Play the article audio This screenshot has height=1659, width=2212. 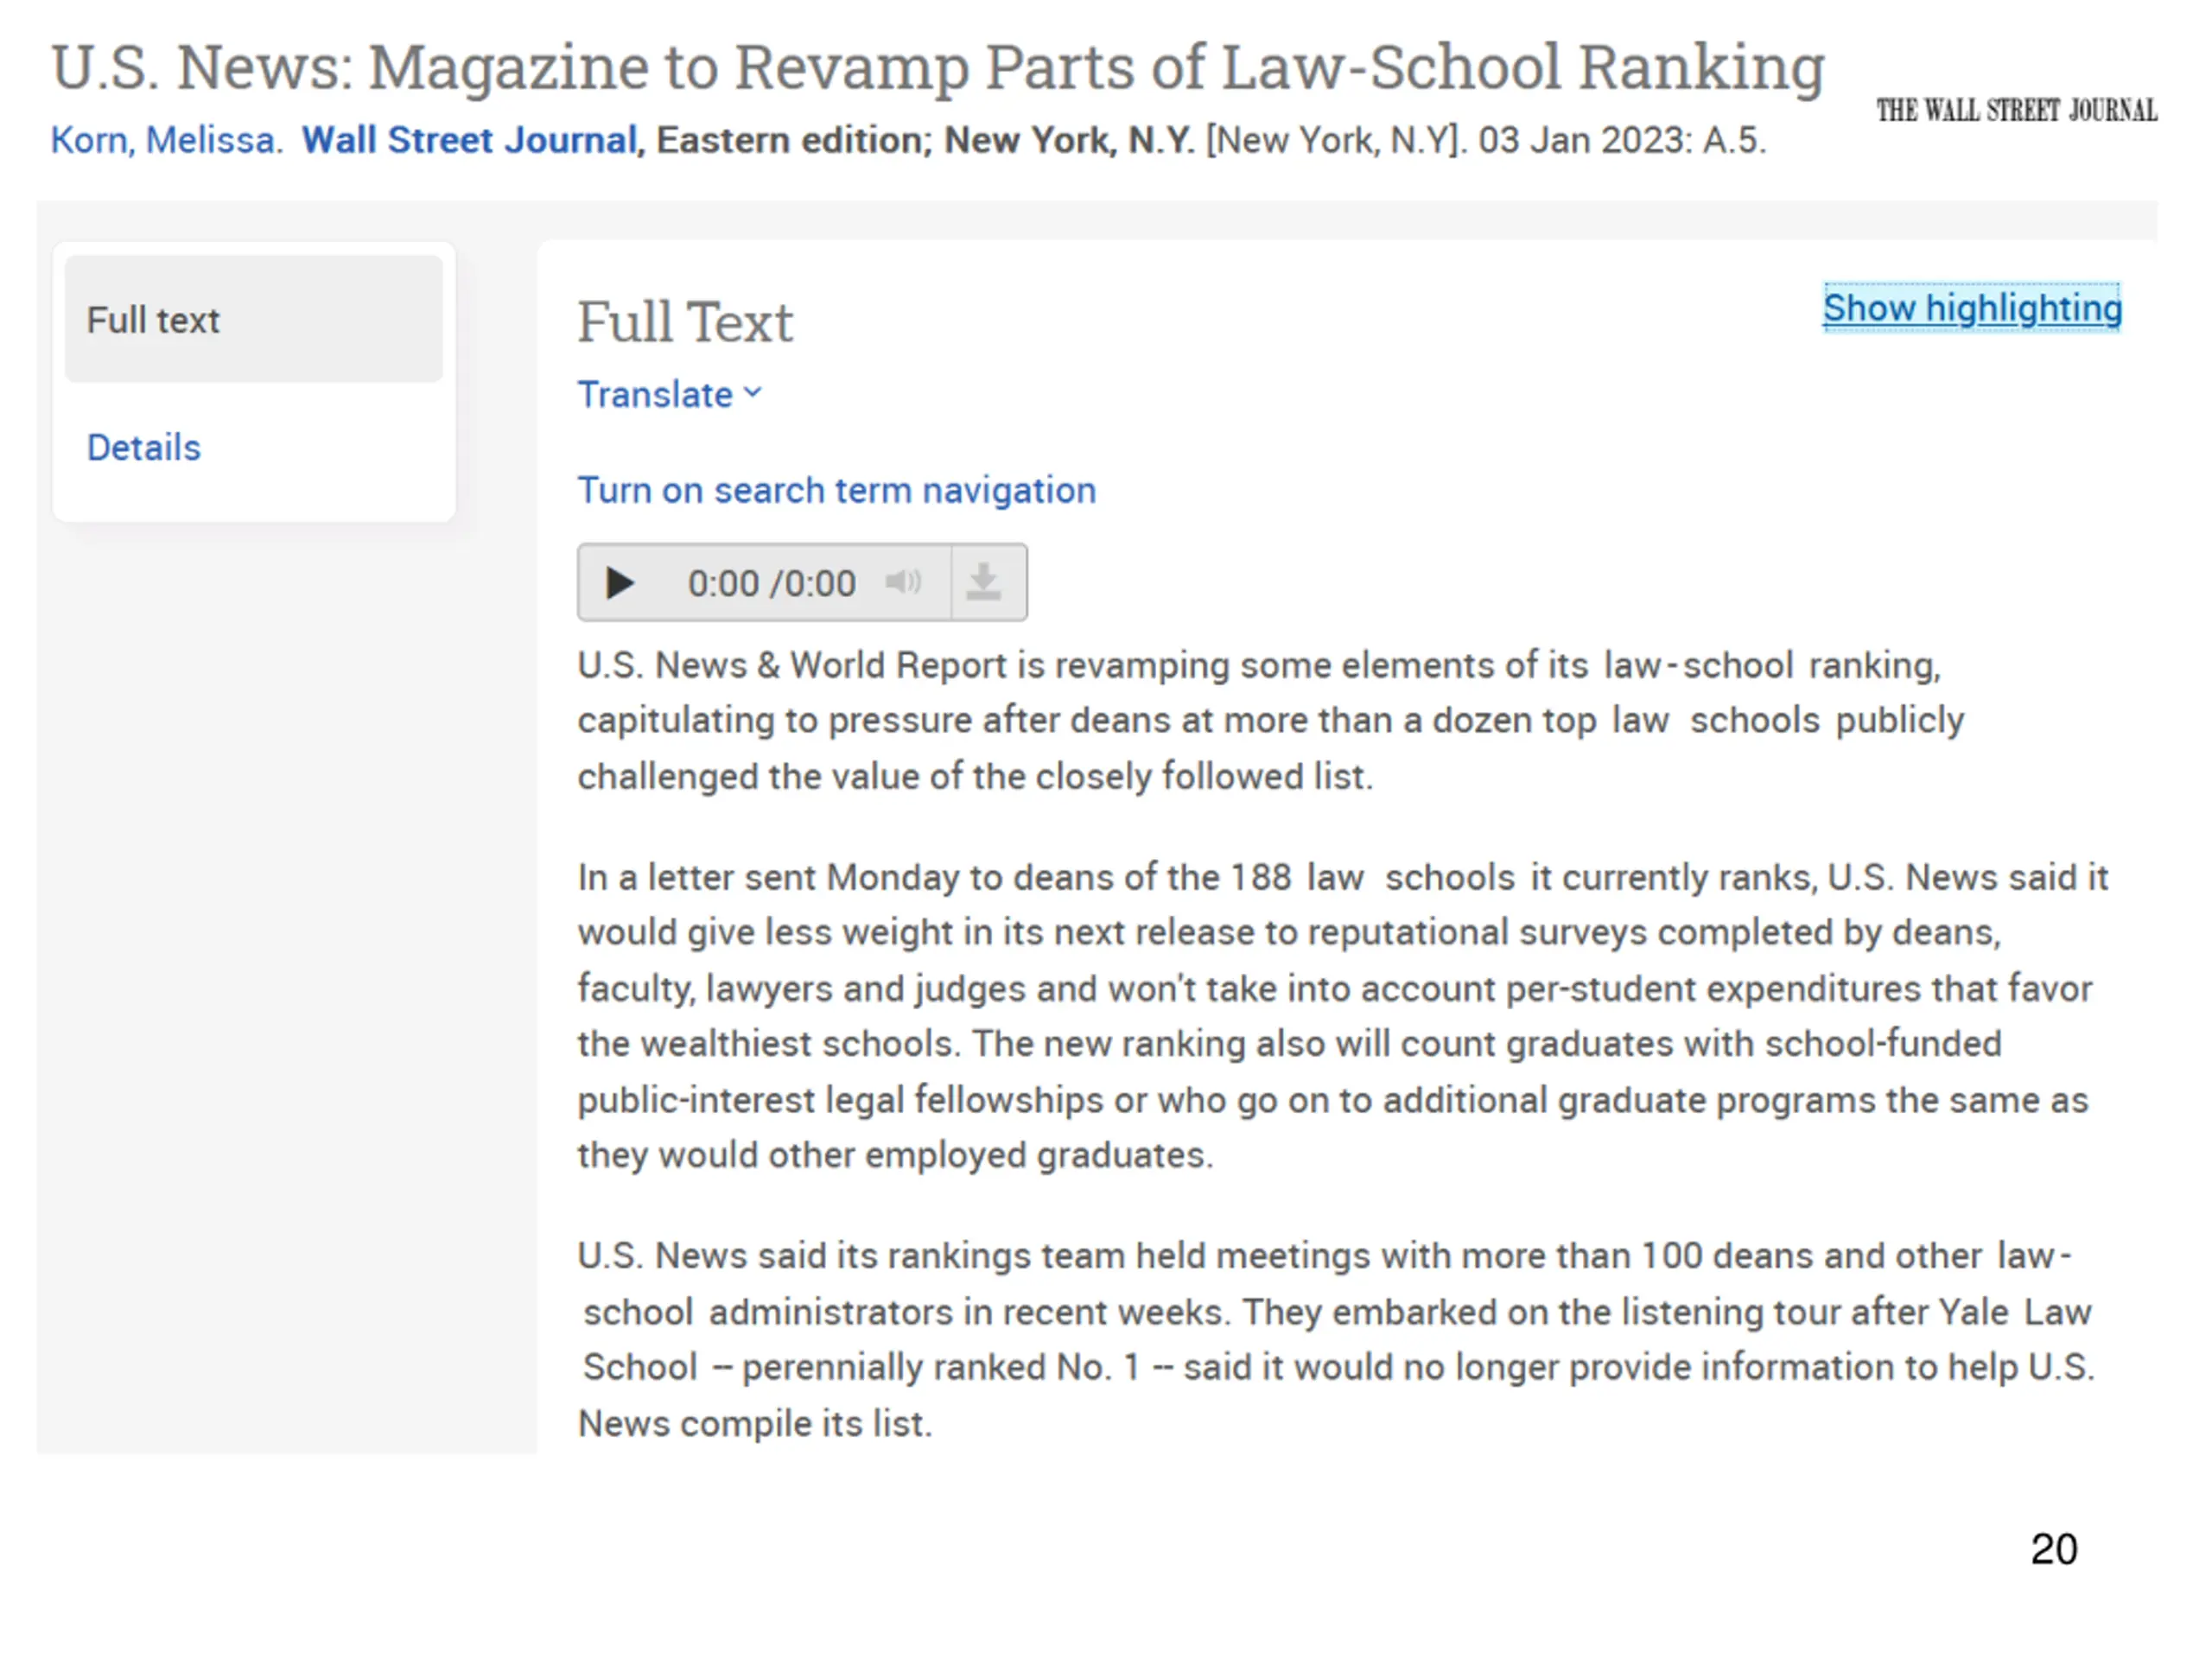pos(619,583)
